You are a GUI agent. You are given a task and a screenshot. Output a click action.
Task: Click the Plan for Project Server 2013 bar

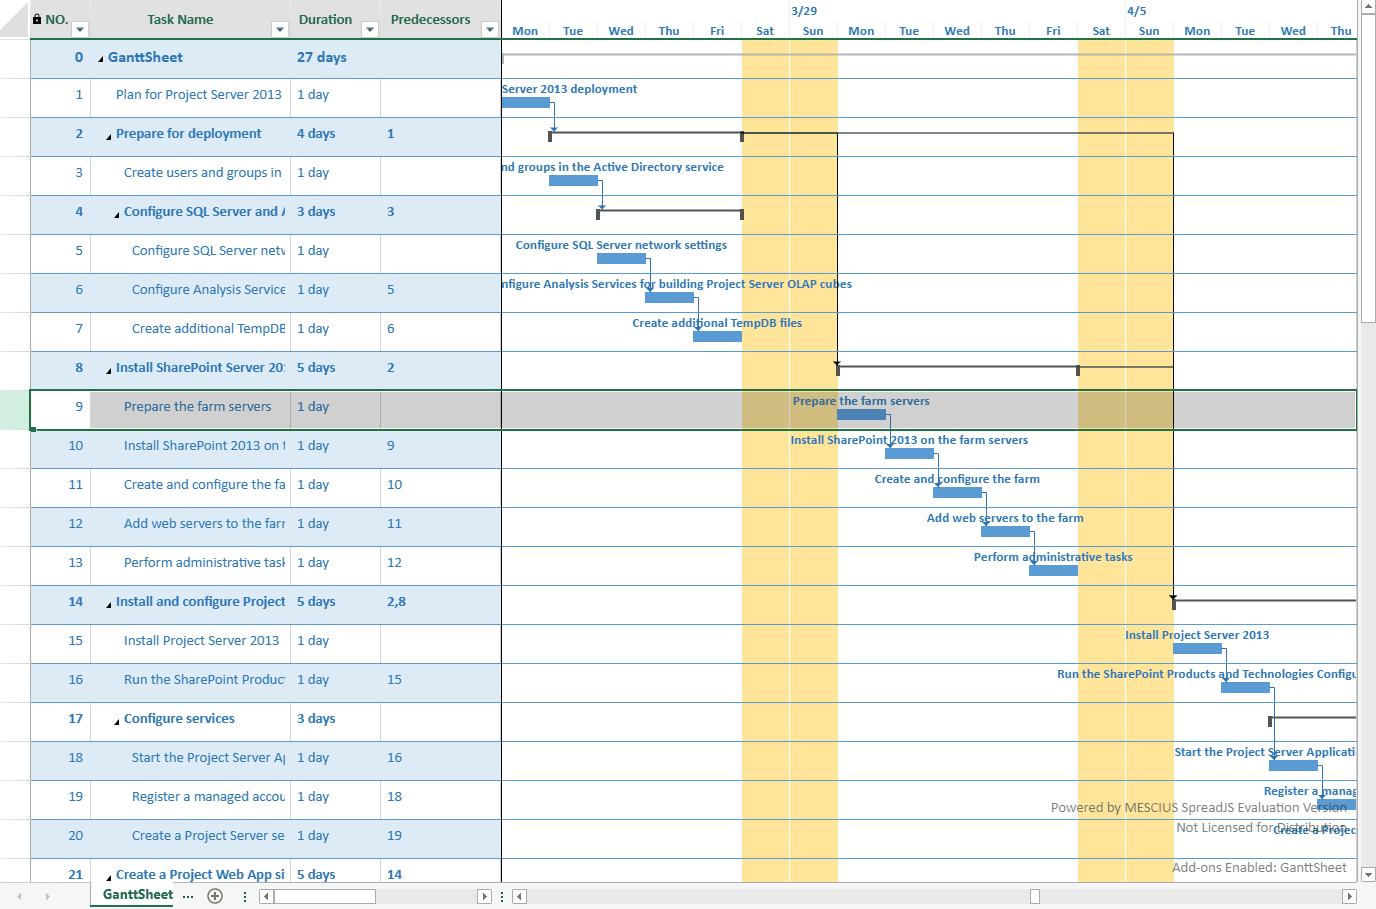click(525, 103)
